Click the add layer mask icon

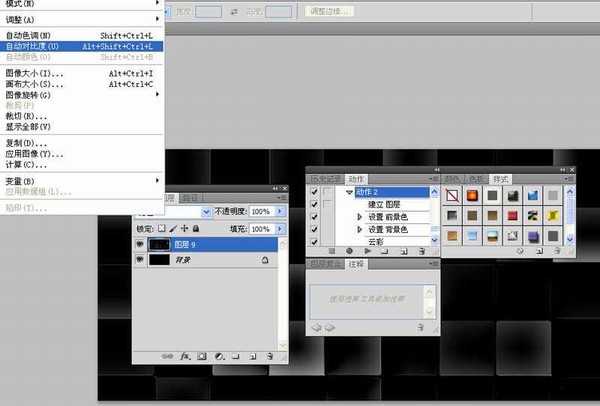pos(201,355)
